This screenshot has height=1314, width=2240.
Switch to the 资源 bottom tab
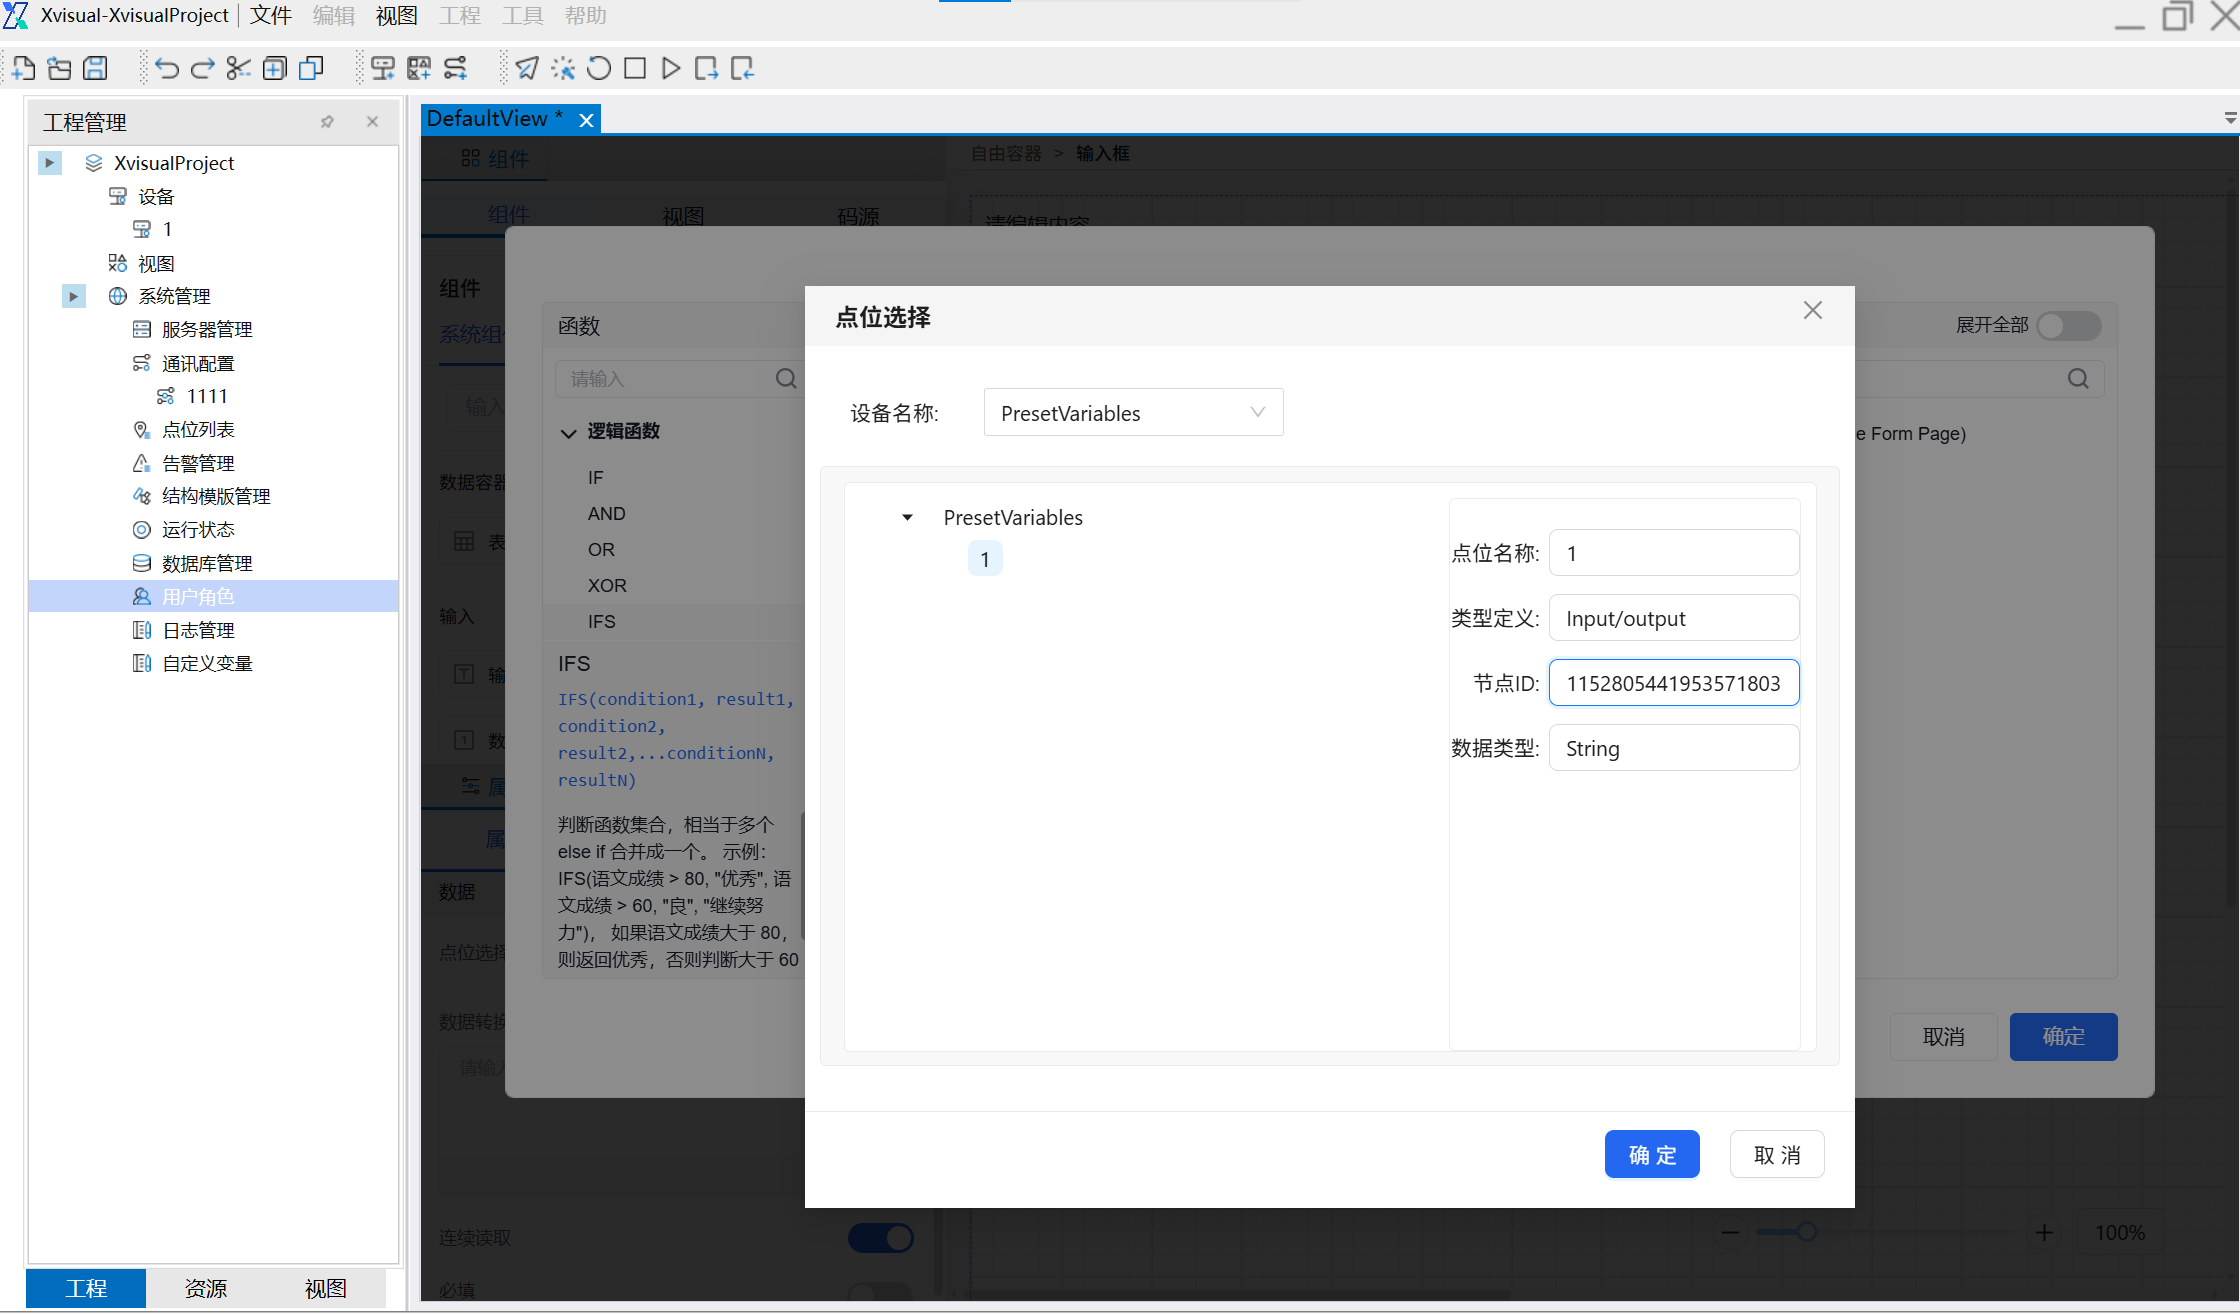[x=206, y=1288]
